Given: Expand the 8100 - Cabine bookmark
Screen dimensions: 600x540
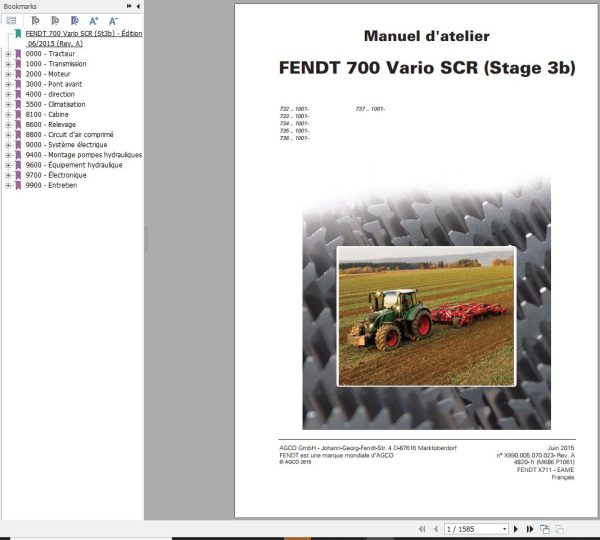Looking at the screenshot, I should tap(8, 115).
